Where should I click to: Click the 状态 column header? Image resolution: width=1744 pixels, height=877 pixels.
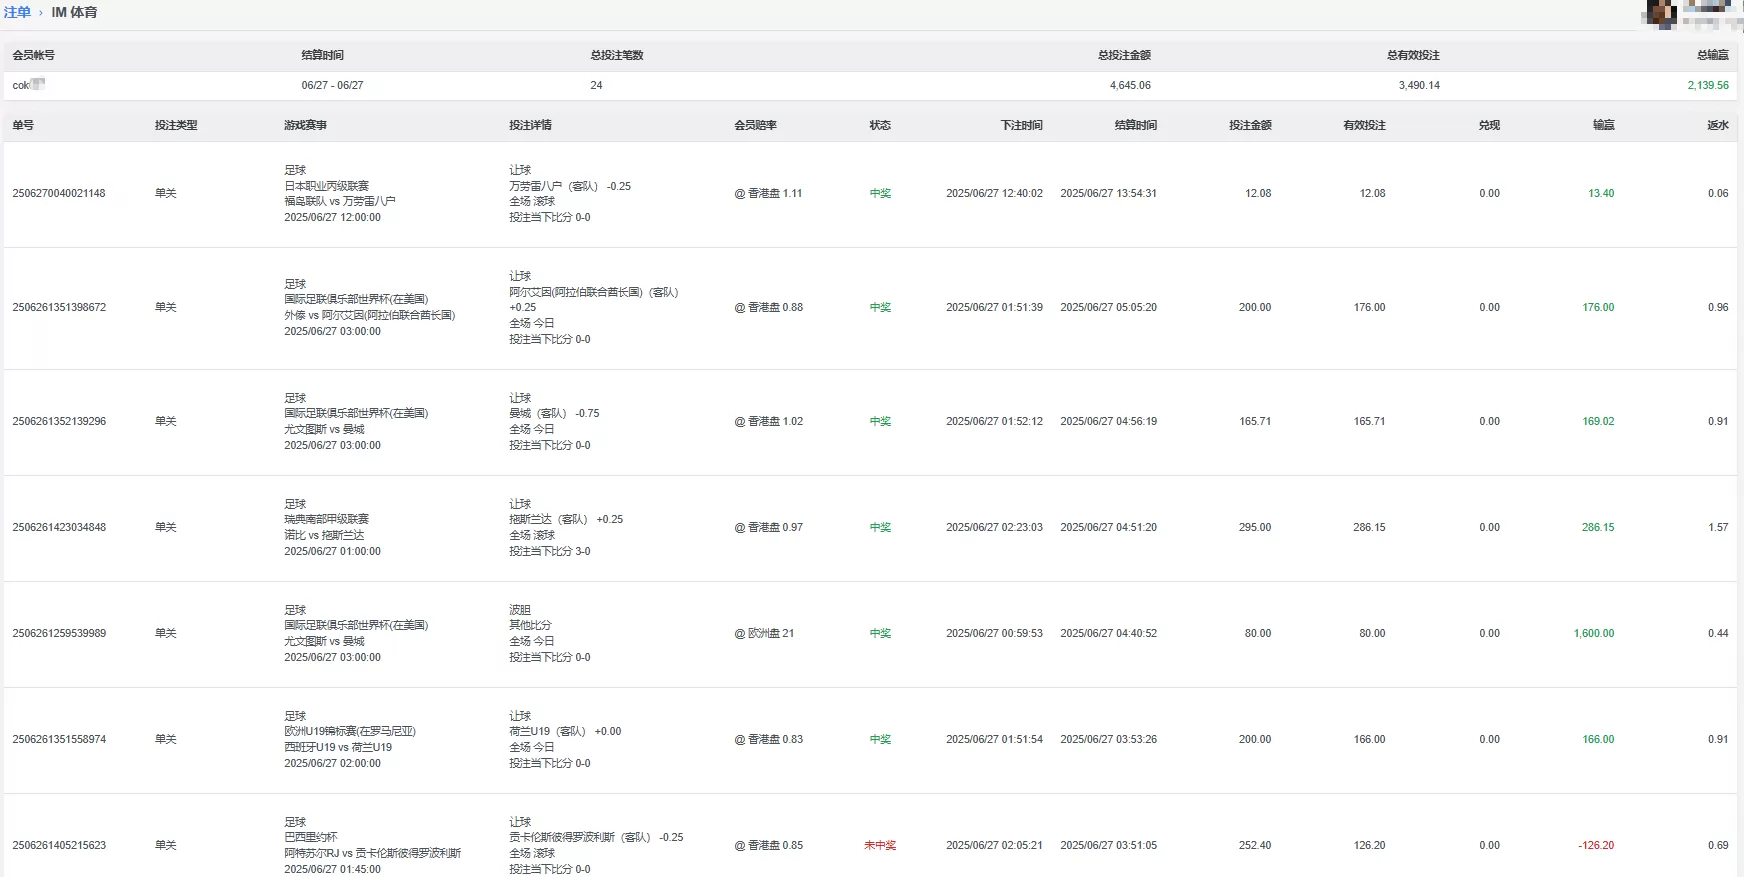coord(880,125)
